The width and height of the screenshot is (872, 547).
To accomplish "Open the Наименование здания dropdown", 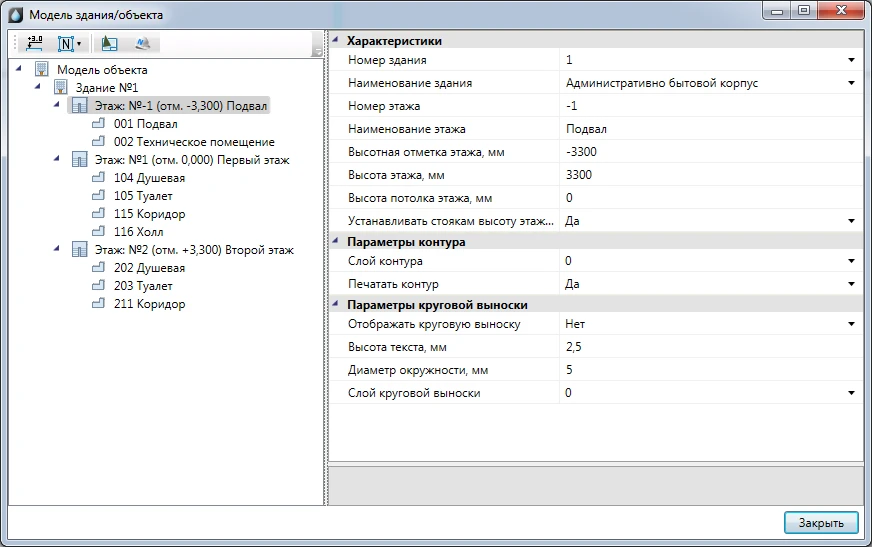I will (x=851, y=83).
